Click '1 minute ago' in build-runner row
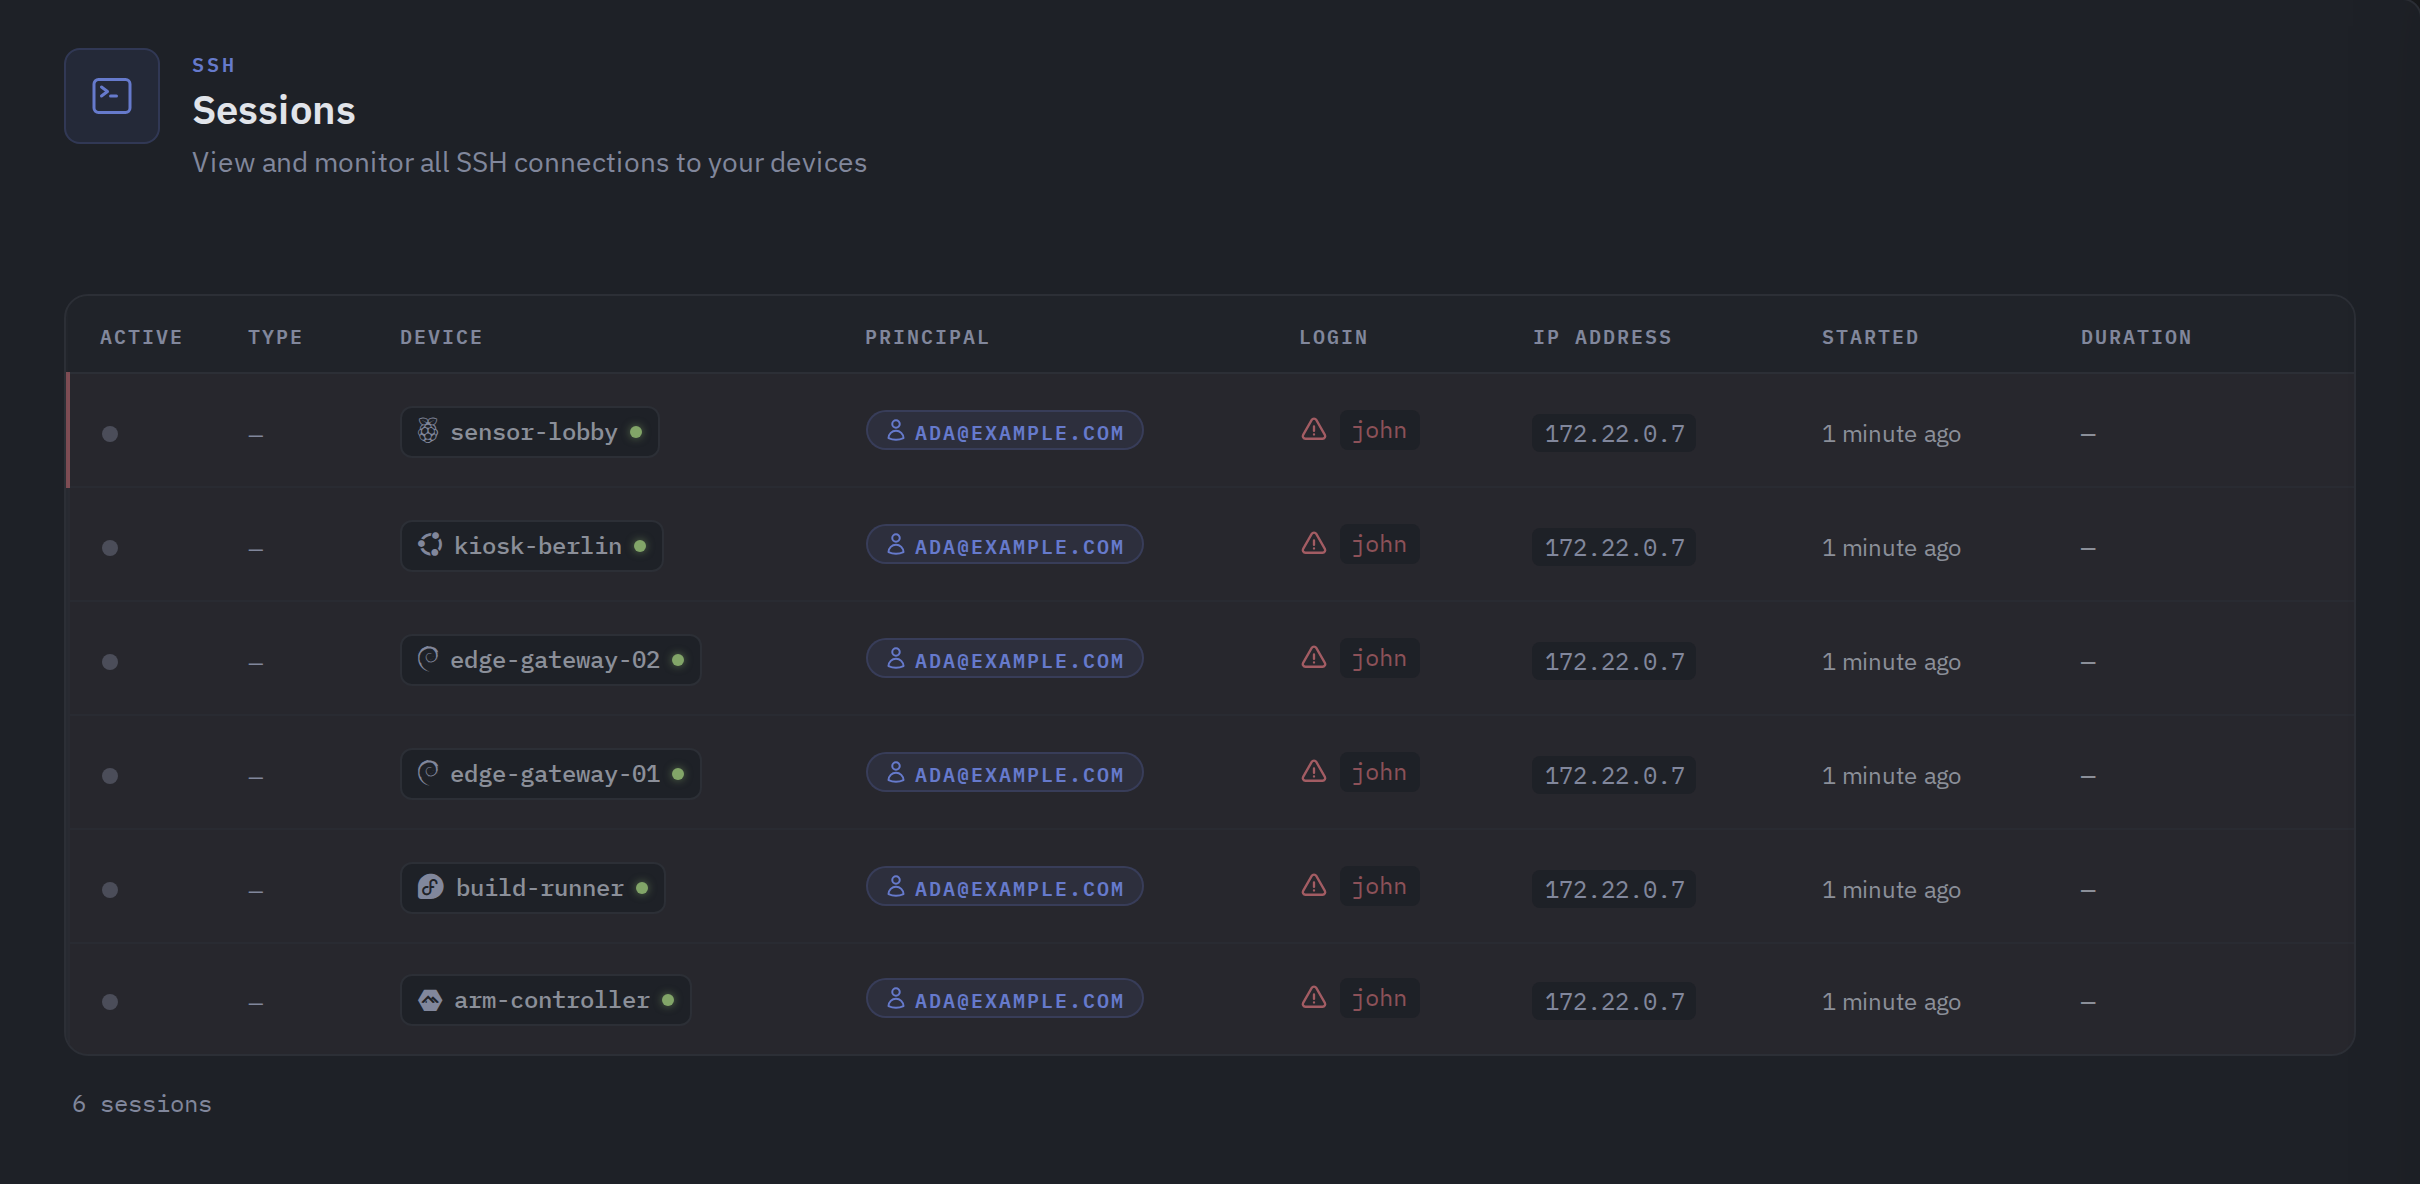Image resolution: width=2420 pixels, height=1184 pixels. click(1891, 890)
